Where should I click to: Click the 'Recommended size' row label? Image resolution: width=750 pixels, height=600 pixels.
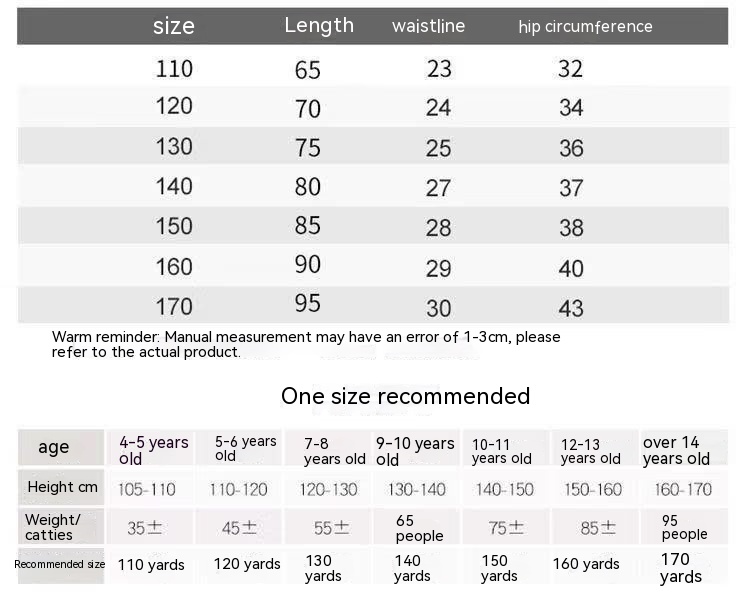(60, 564)
